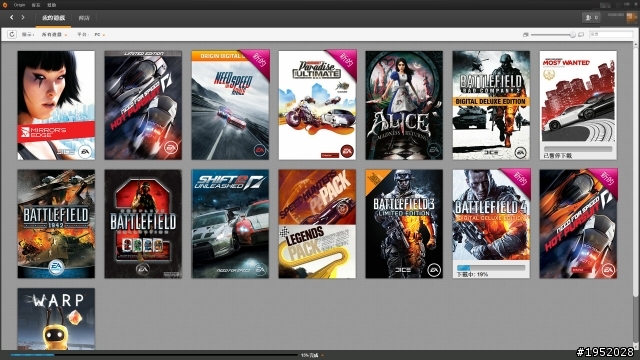Switch to the My Games tab
Image resolution: width=640 pixels, height=360 pixels.
(x=53, y=18)
